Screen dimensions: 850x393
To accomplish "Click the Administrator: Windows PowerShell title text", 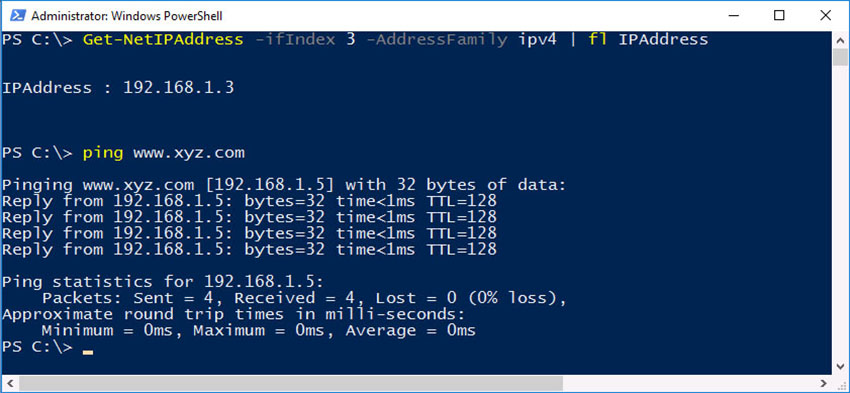I will [x=127, y=16].
